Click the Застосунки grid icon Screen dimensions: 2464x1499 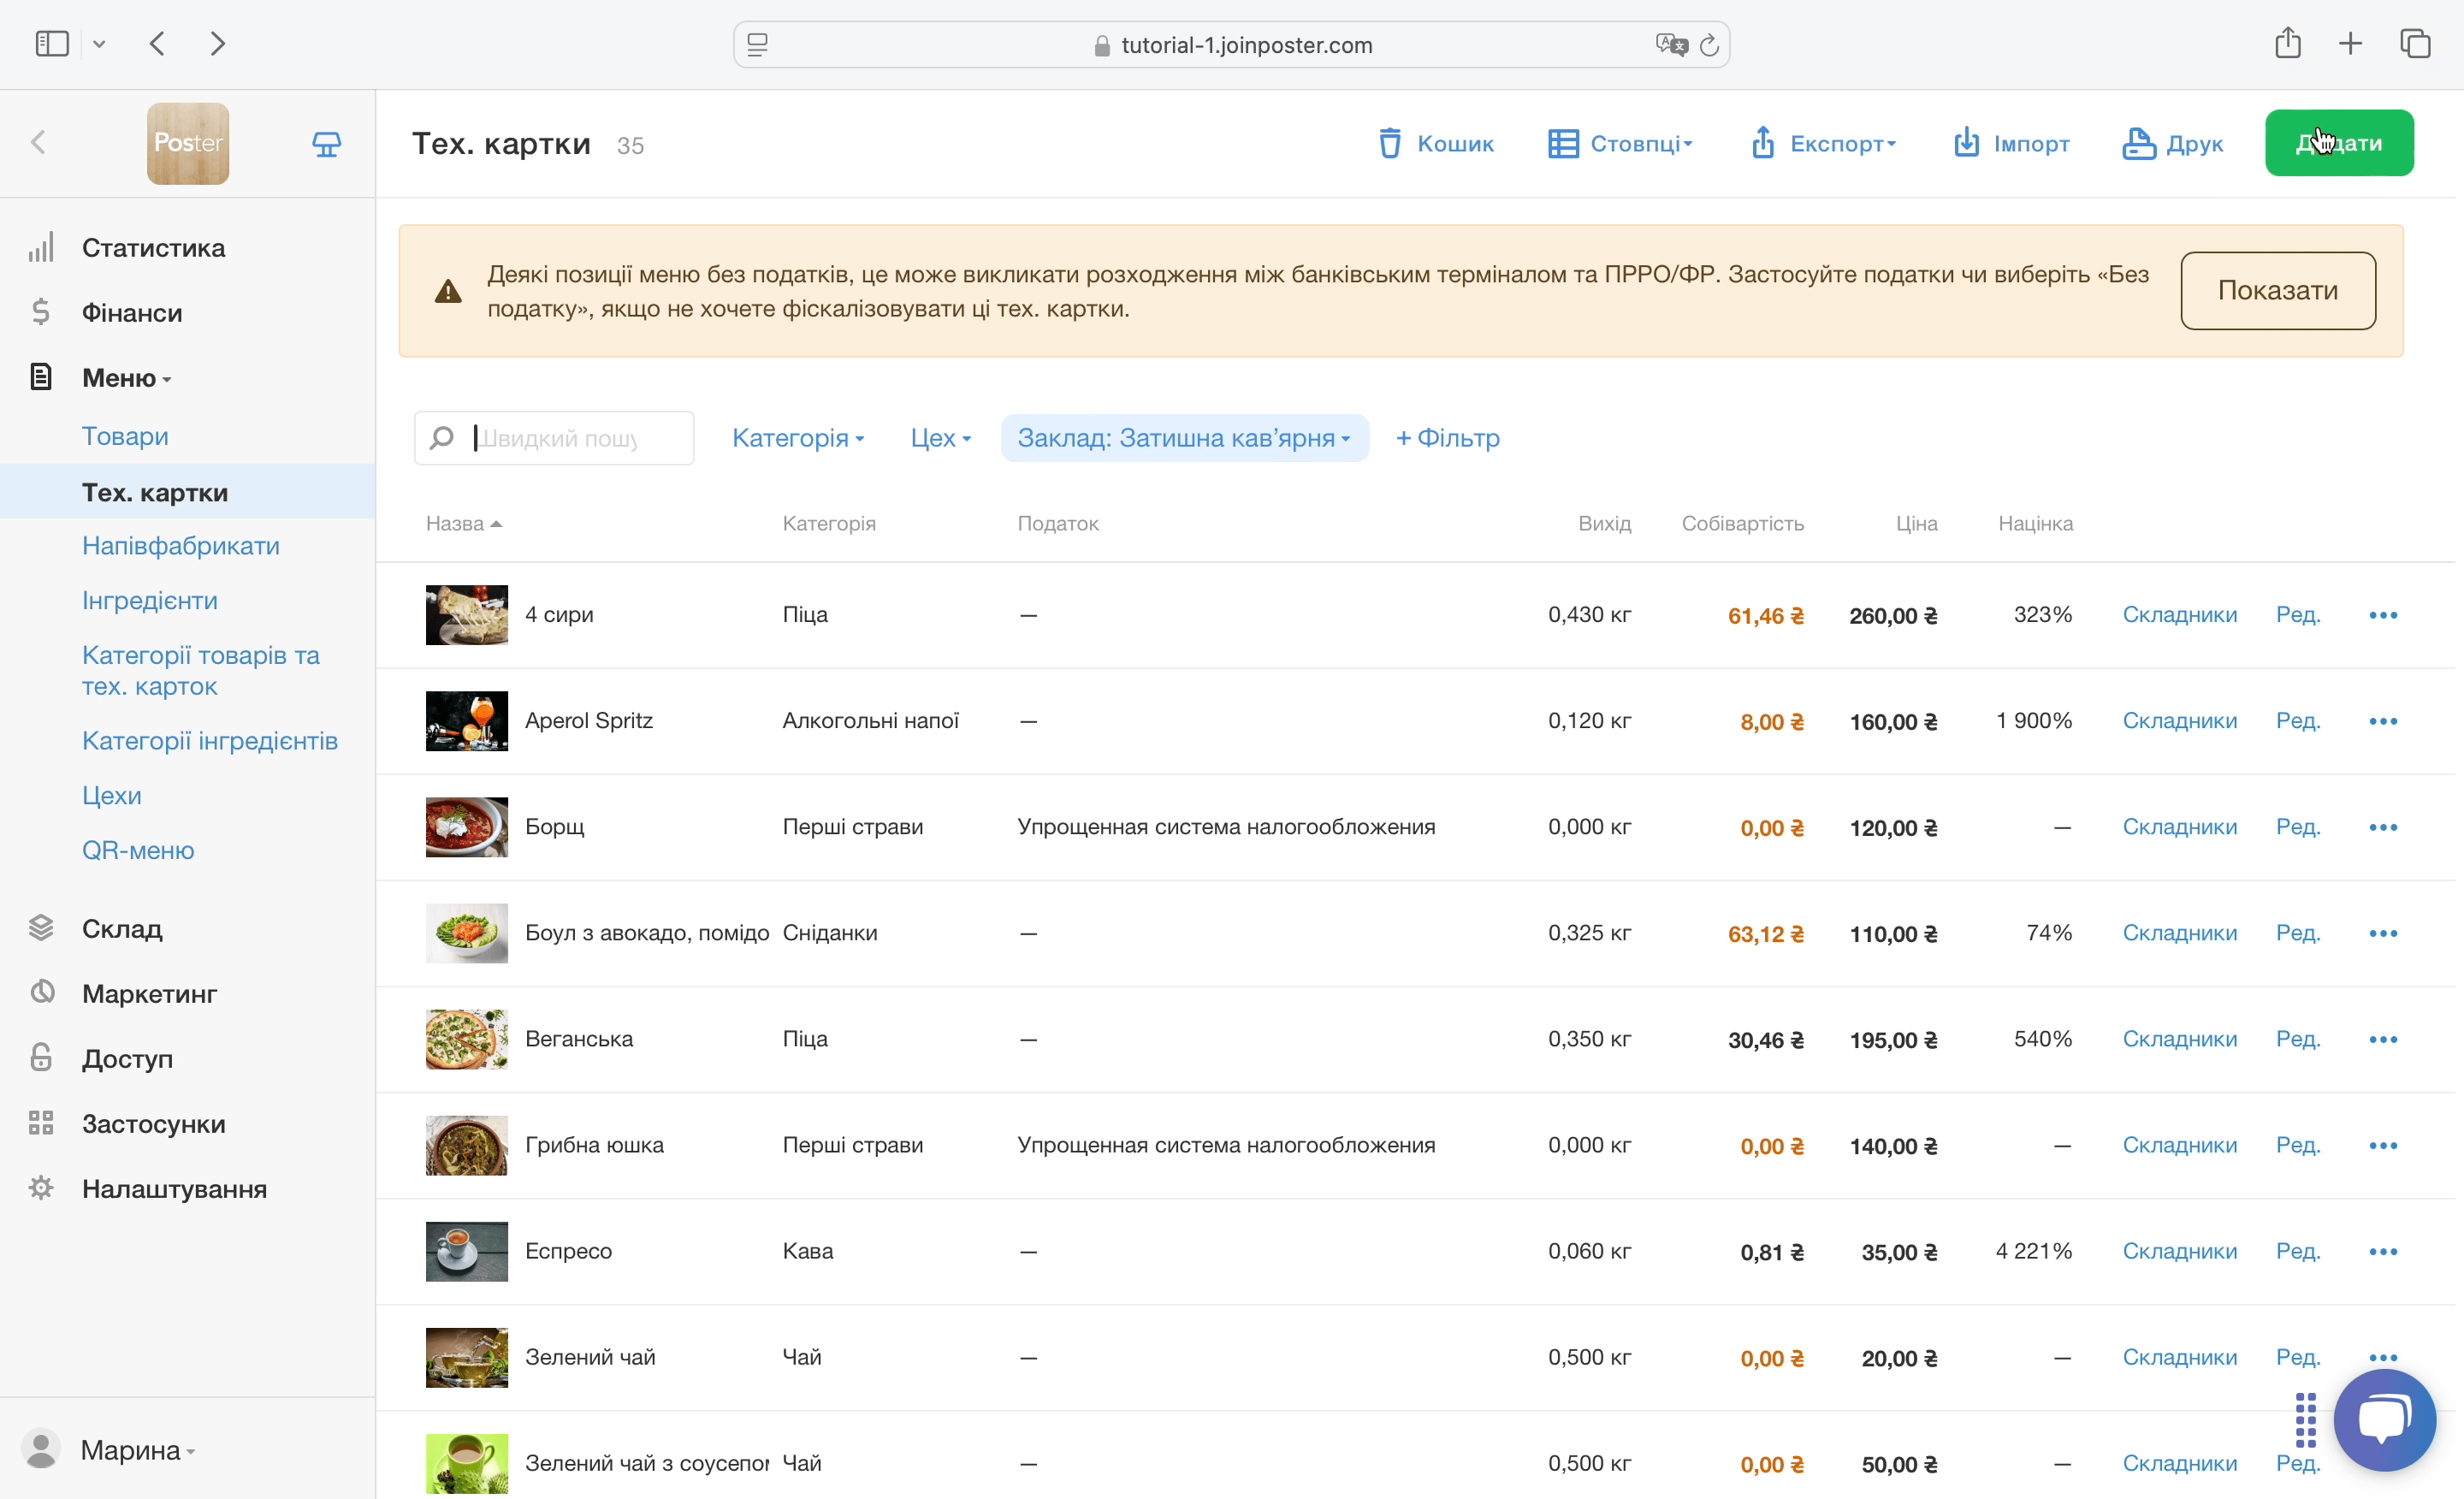point(41,1123)
